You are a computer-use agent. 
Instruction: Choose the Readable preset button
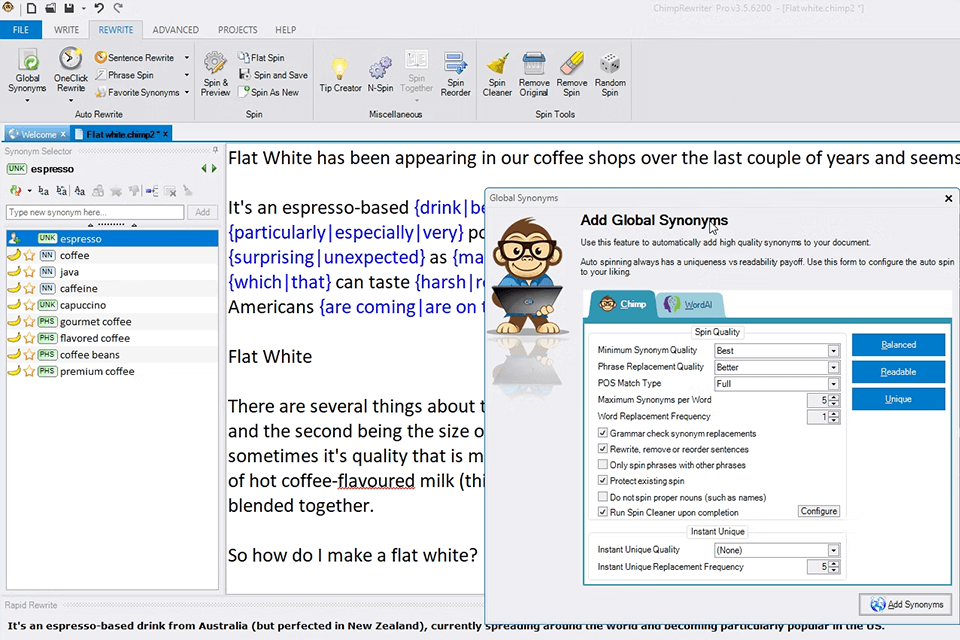pos(898,372)
